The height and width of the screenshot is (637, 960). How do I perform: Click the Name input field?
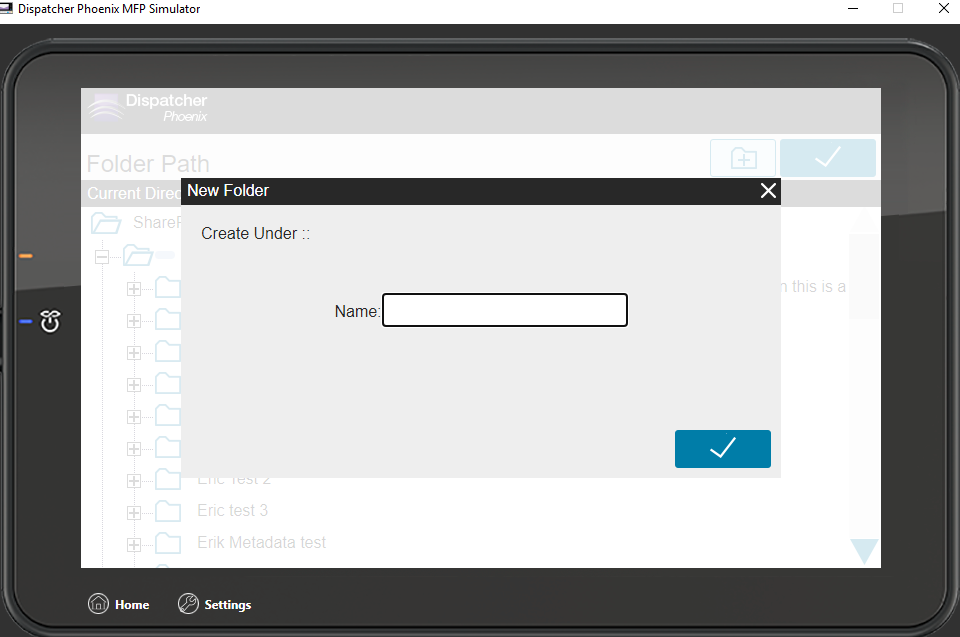click(x=504, y=310)
